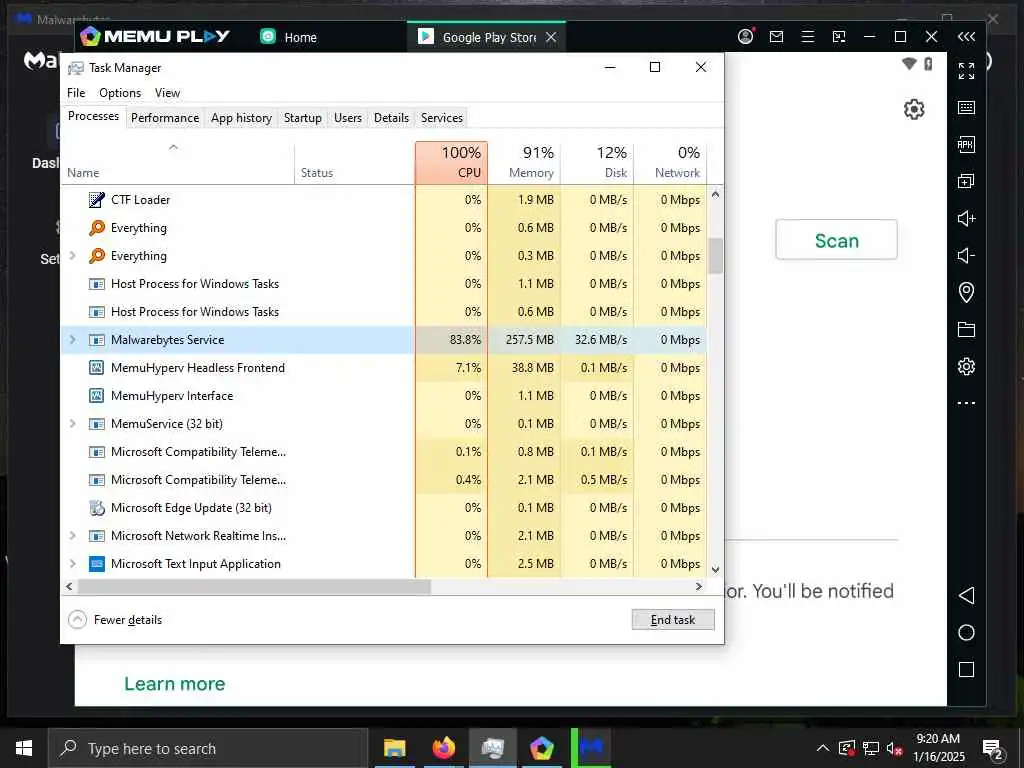Open settings gear in the Play Store page

[914, 109]
